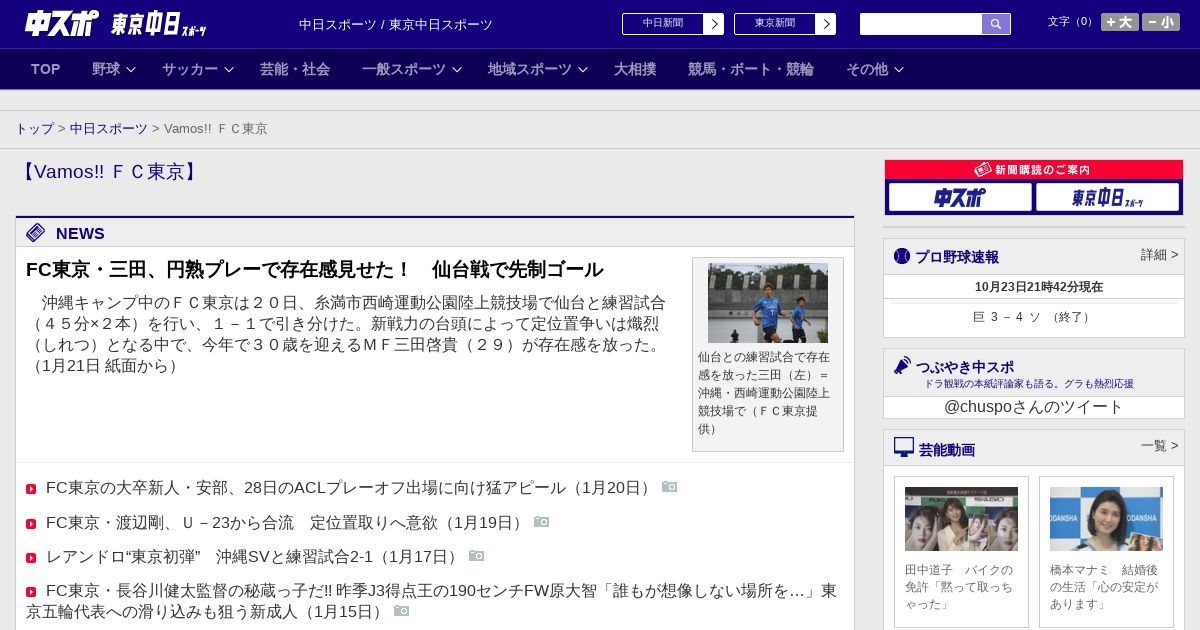Click the 中日スポーツ / 東京中日スポーツ header text
This screenshot has width=1200, height=630.
point(396,25)
